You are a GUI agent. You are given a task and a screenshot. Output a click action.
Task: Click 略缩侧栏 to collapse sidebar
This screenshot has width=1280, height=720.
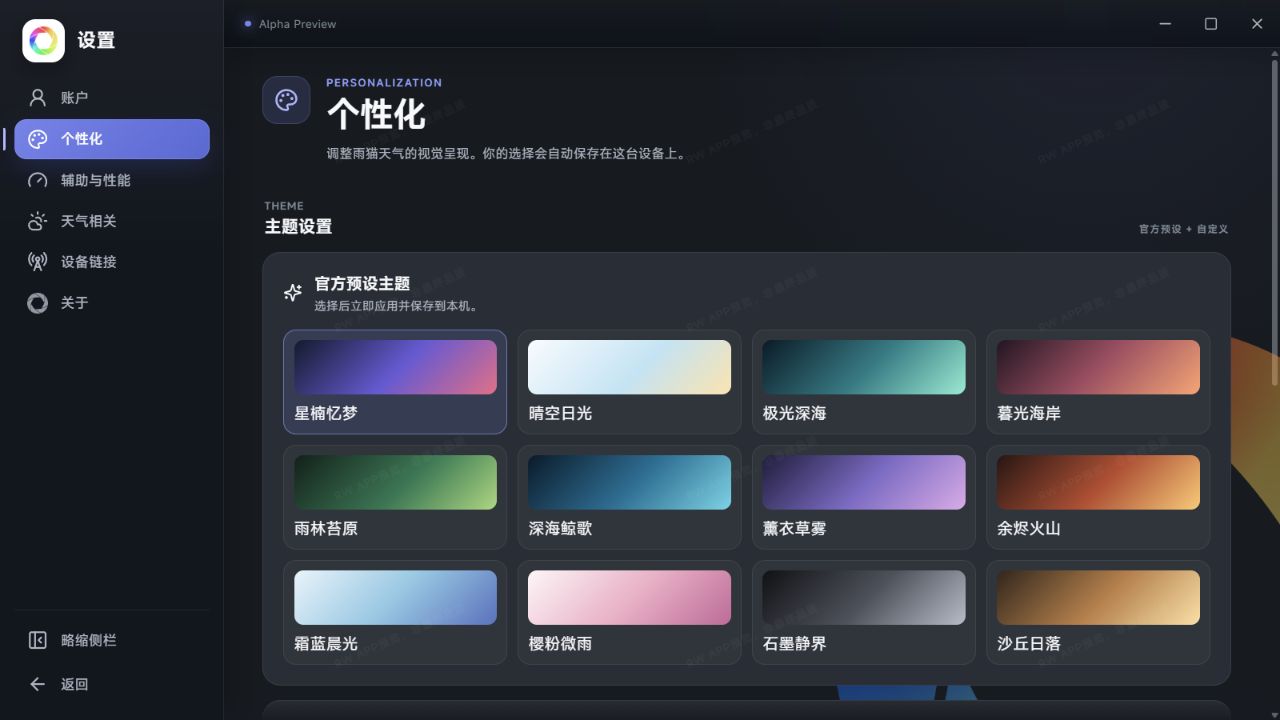[x=112, y=640]
